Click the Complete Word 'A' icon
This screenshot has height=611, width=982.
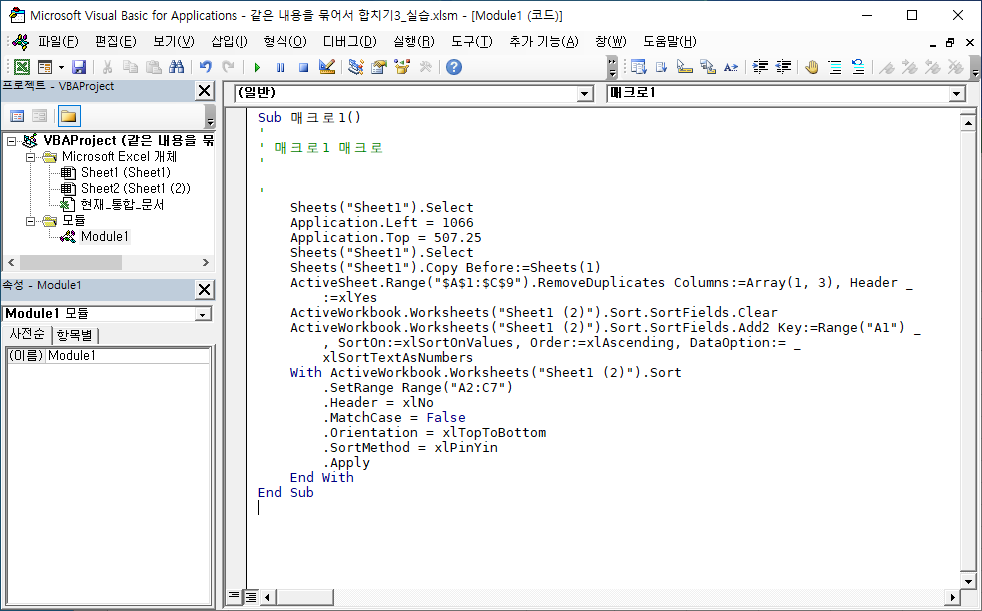click(731, 67)
